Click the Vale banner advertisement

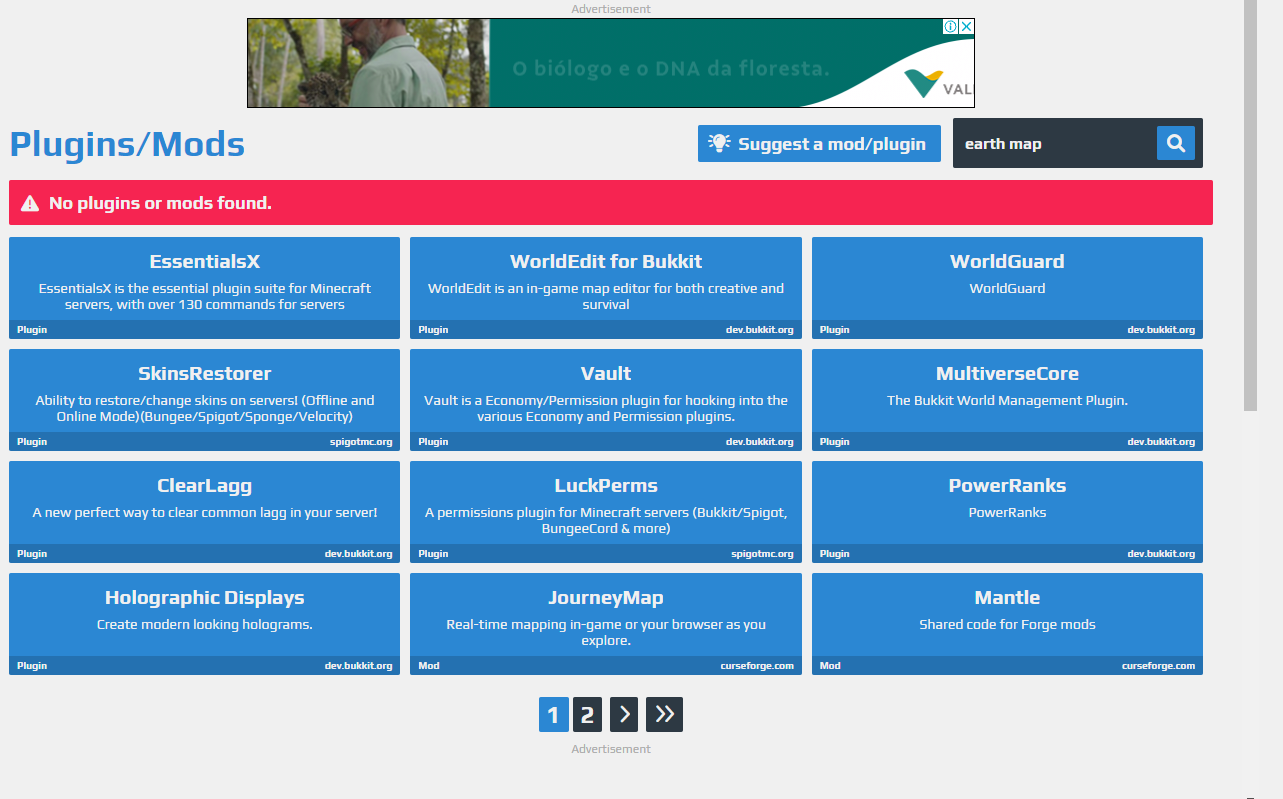coord(610,63)
